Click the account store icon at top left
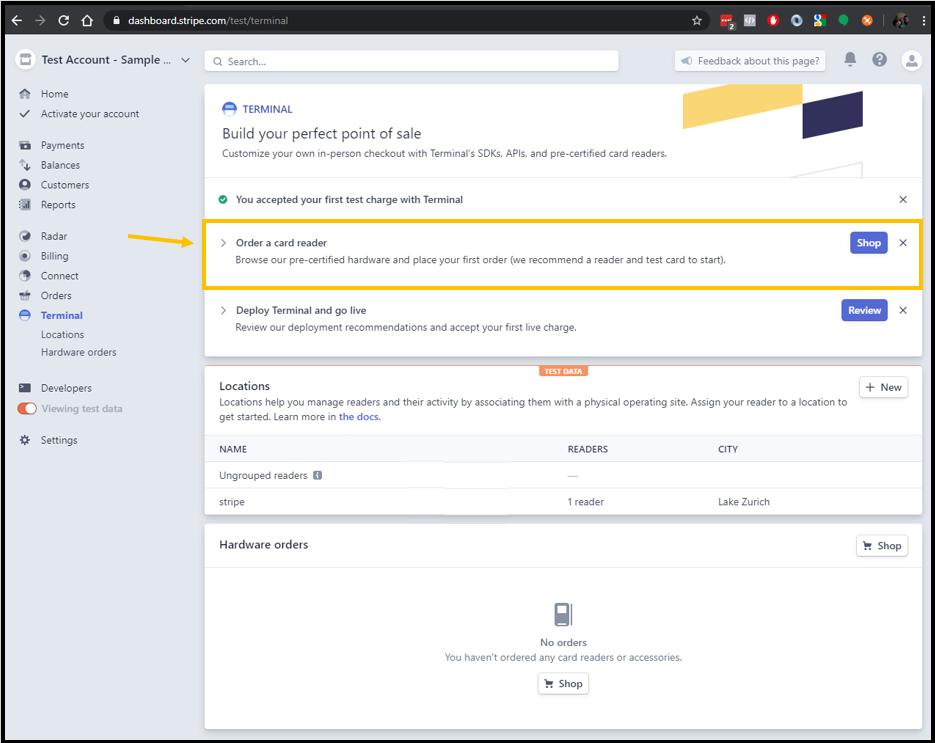 pos(25,60)
